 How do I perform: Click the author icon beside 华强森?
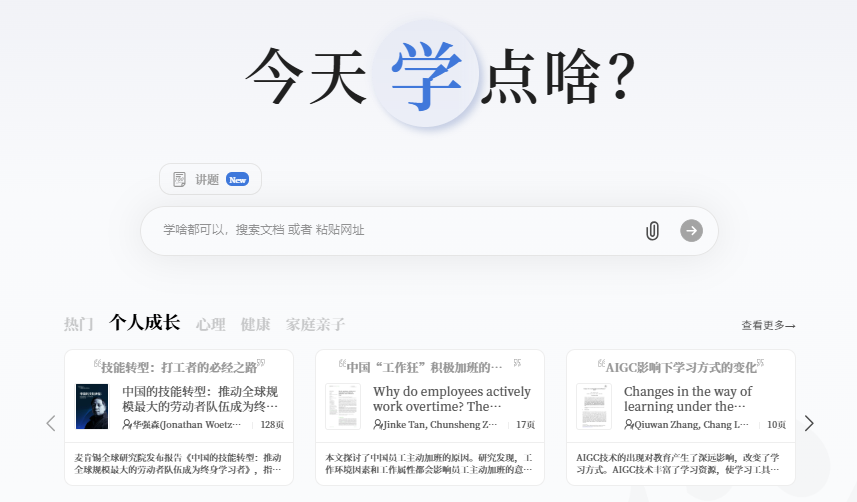(127, 424)
